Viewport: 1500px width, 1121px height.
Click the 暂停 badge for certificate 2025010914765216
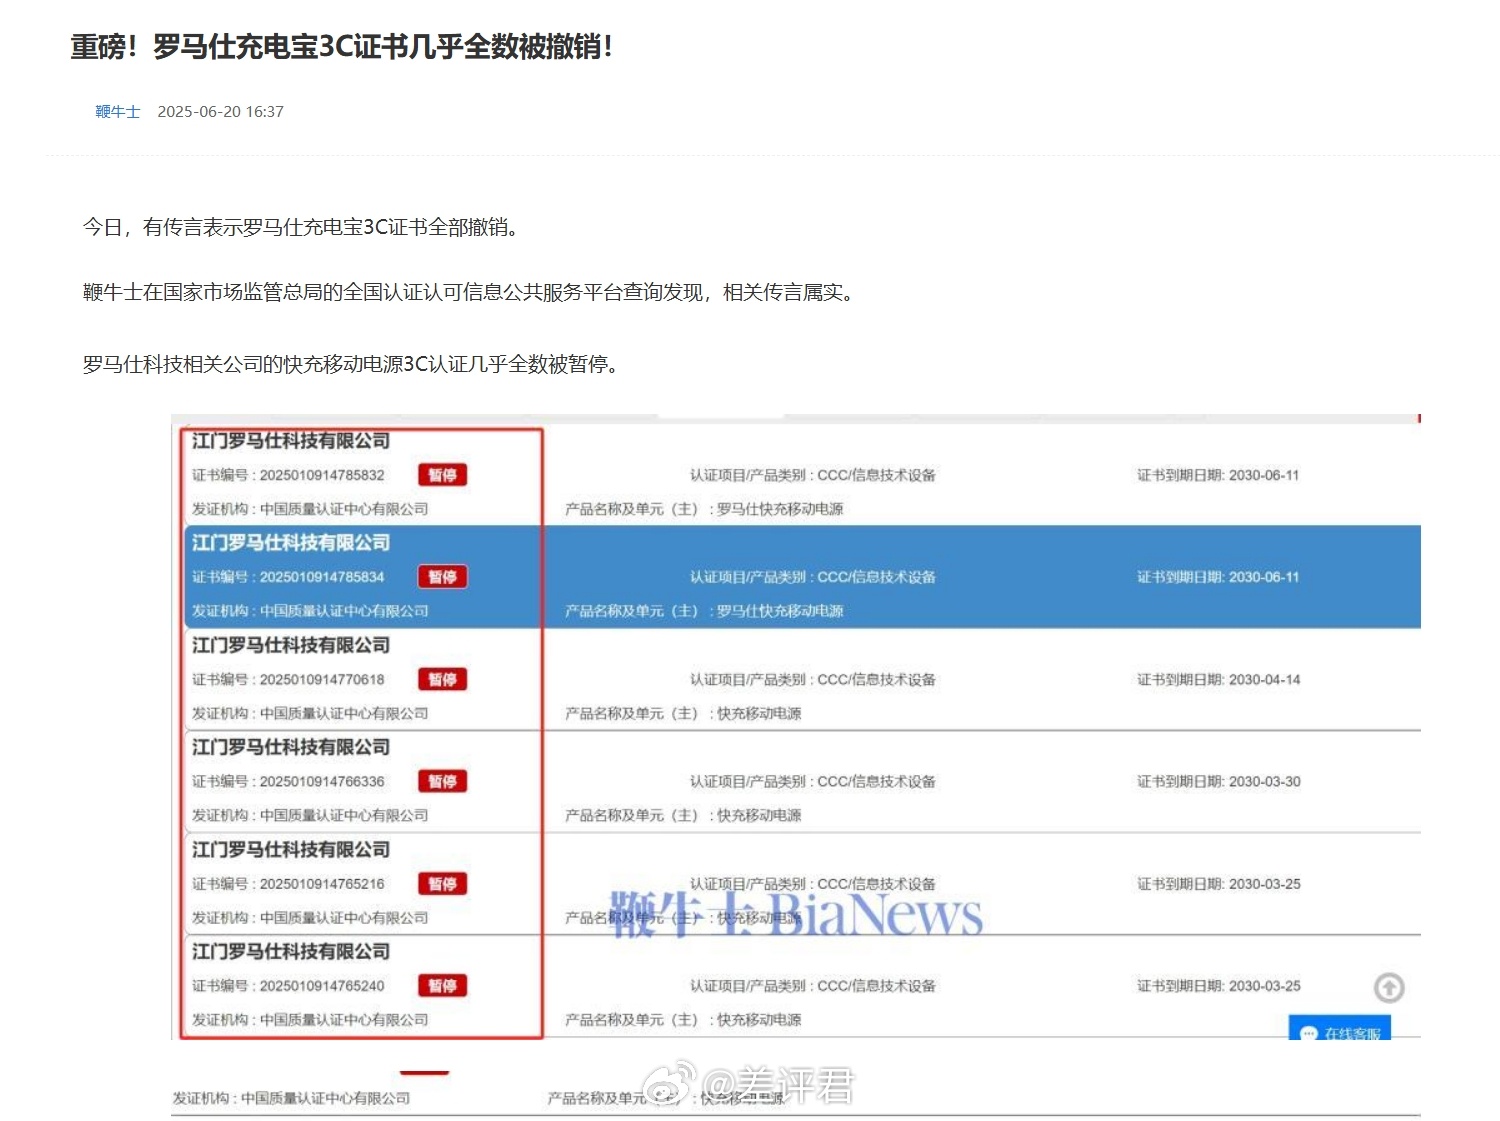pos(442,884)
